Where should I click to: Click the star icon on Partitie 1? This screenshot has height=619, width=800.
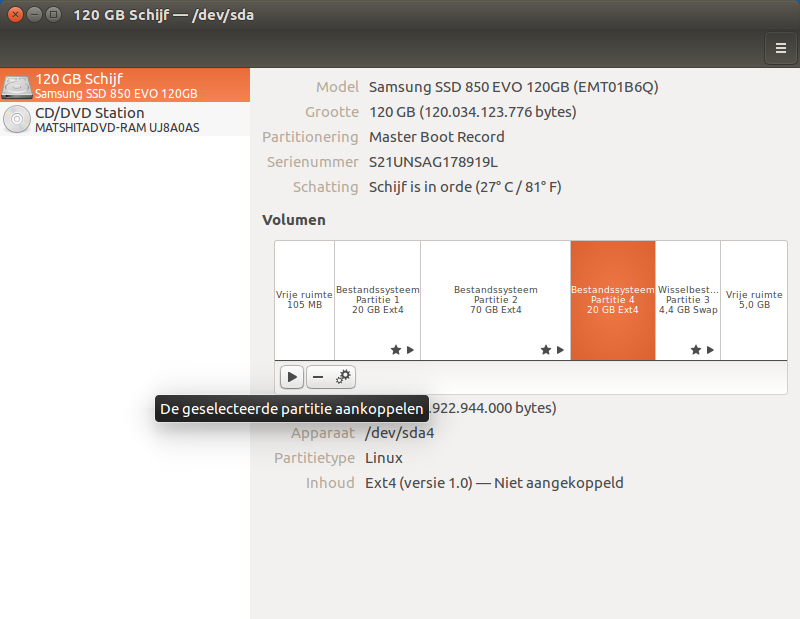click(x=396, y=350)
